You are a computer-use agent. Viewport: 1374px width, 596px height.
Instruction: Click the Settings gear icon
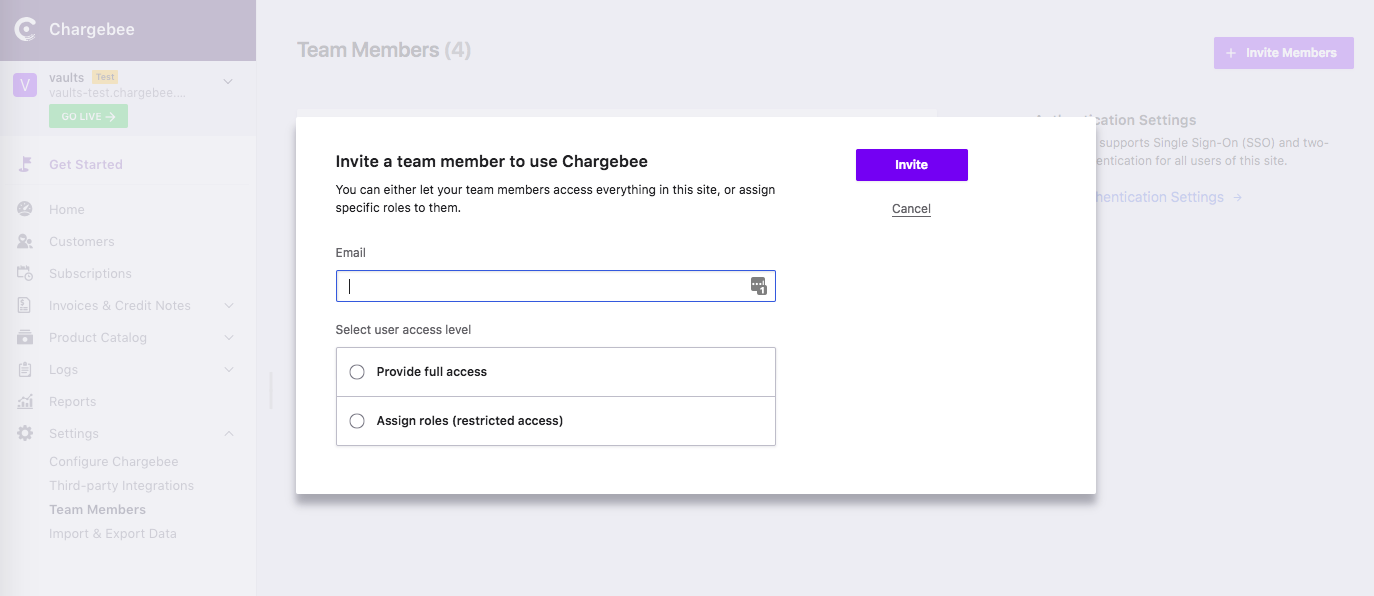26,433
